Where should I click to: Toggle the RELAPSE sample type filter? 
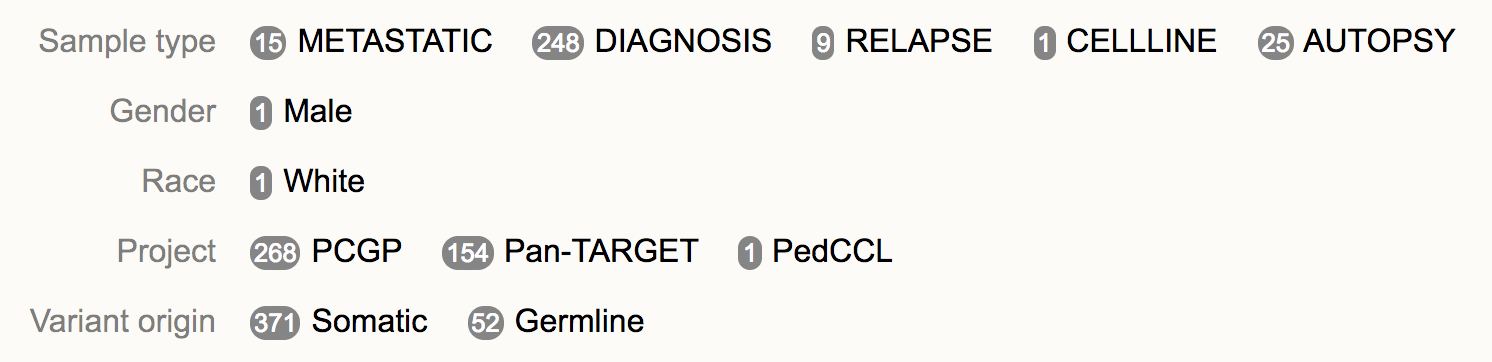point(919,41)
